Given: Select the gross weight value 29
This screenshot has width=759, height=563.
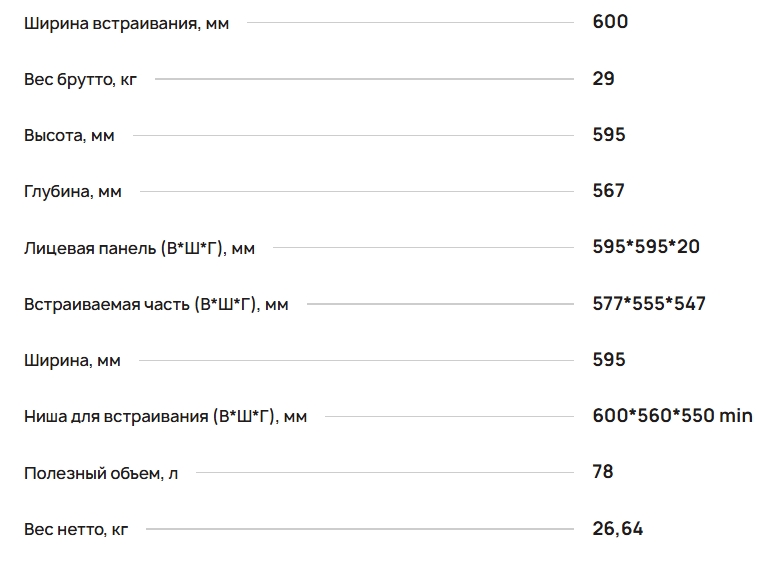Looking at the screenshot, I should pyautogui.click(x=603, y=78).
